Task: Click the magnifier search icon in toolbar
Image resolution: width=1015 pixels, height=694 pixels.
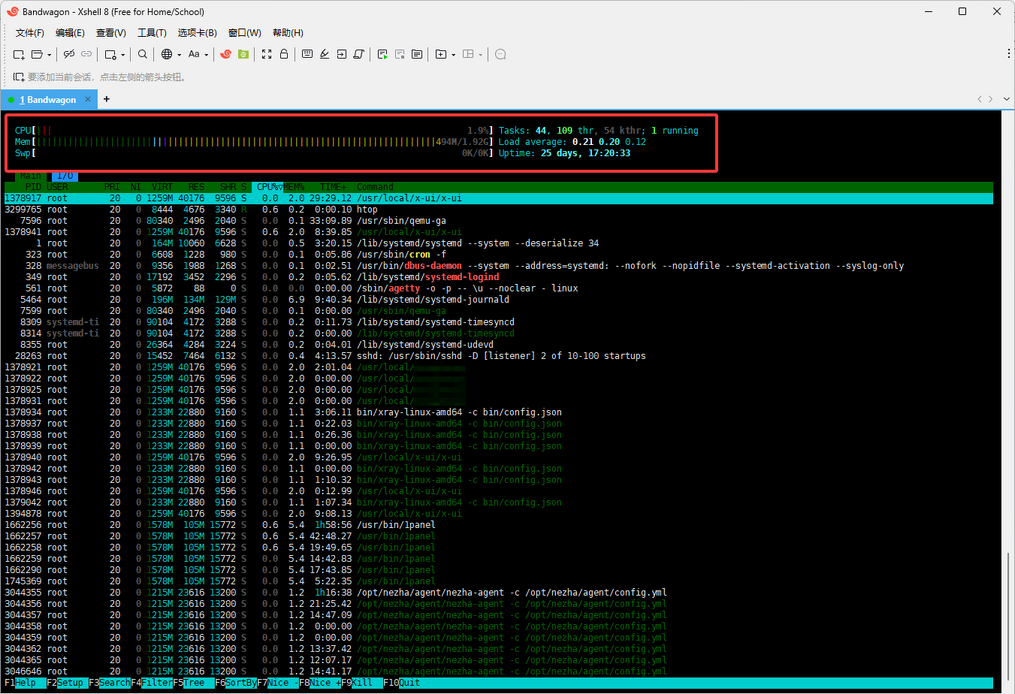Action: [x=143, y=54]
